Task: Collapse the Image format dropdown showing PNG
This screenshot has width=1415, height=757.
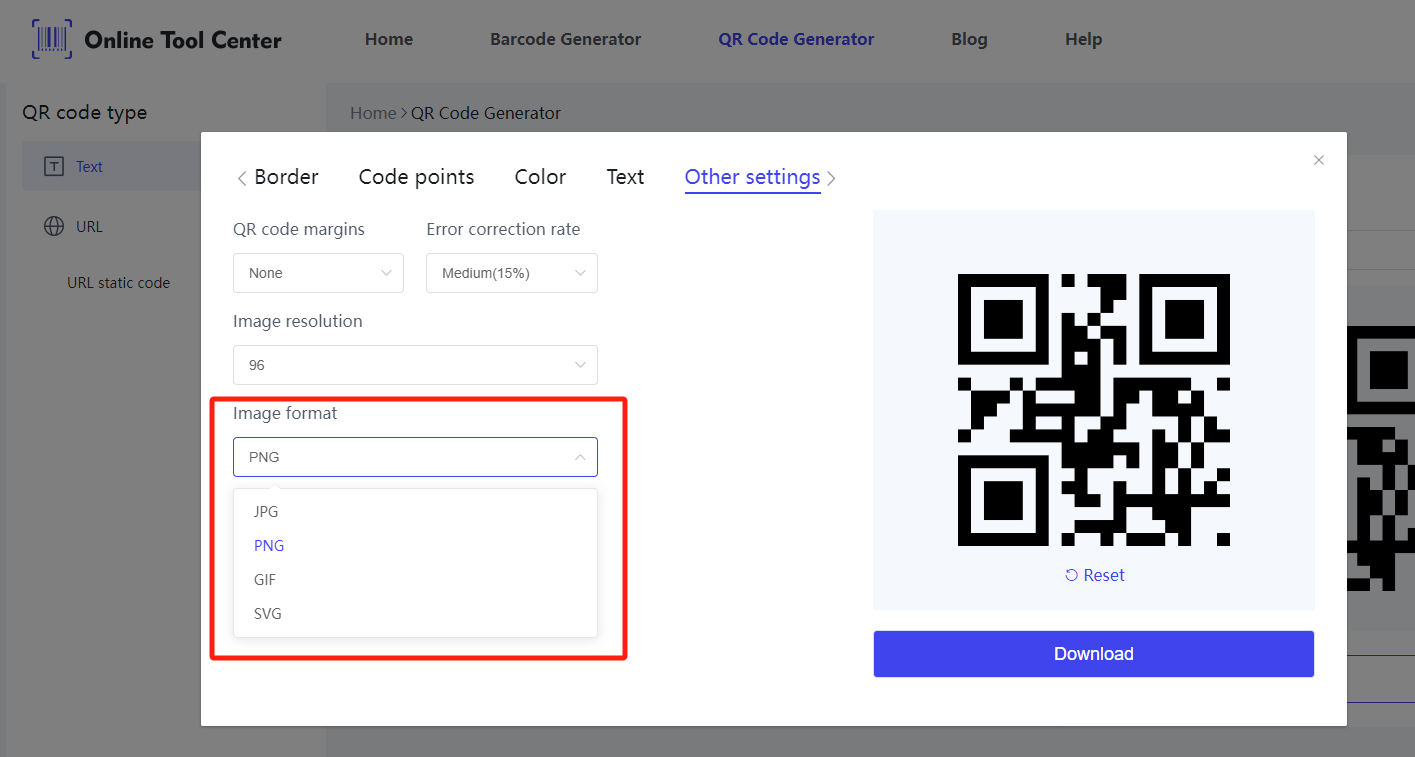Action: pyautogui.click(x=415, y=457)
